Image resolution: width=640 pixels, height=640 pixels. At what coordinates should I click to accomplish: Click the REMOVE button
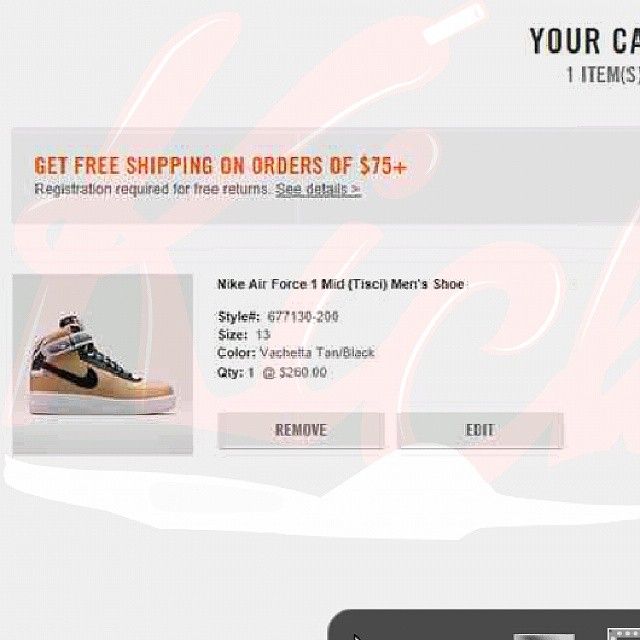coord(301,430)
